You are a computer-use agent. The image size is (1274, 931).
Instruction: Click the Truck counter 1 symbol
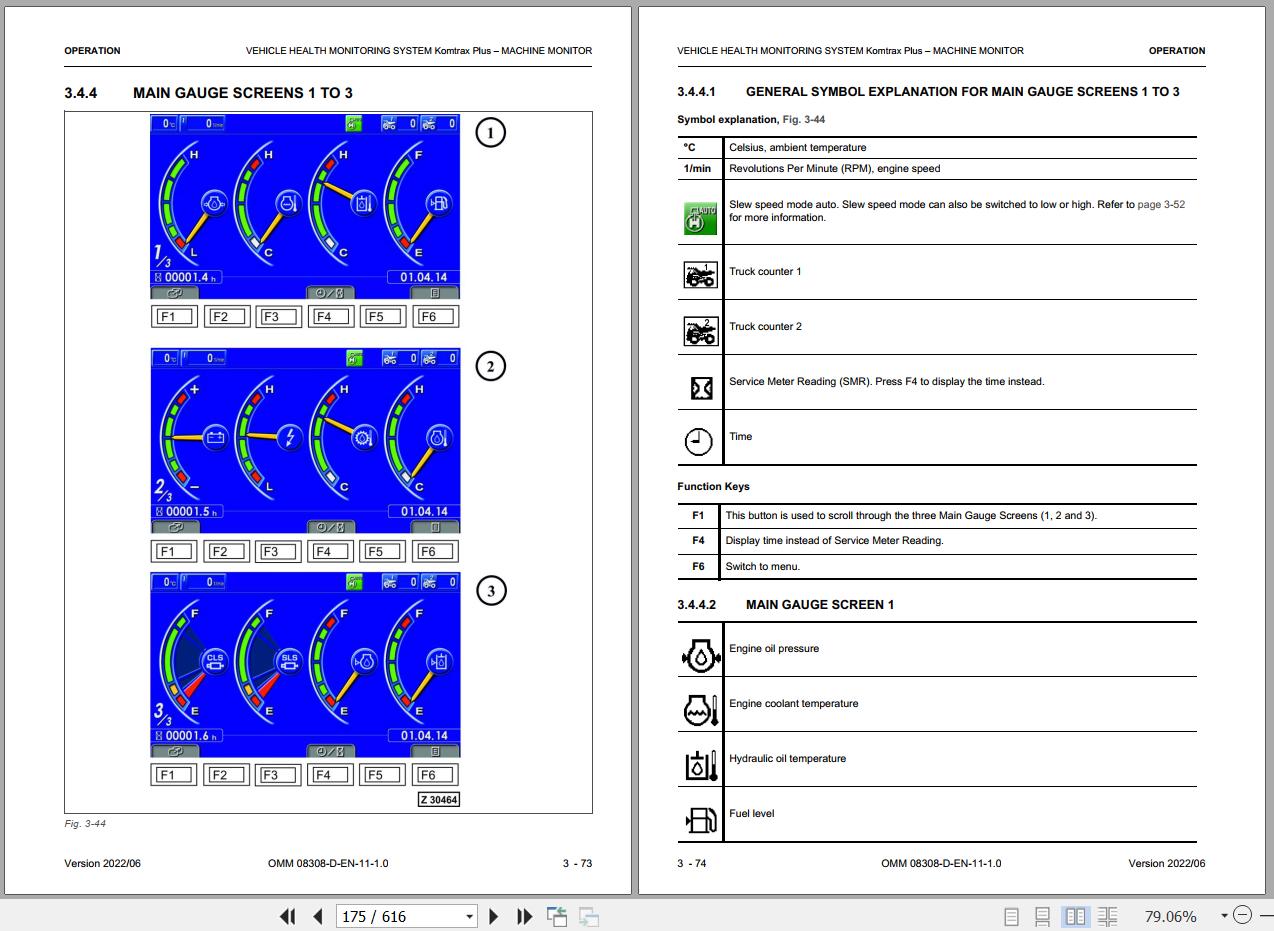700,273
